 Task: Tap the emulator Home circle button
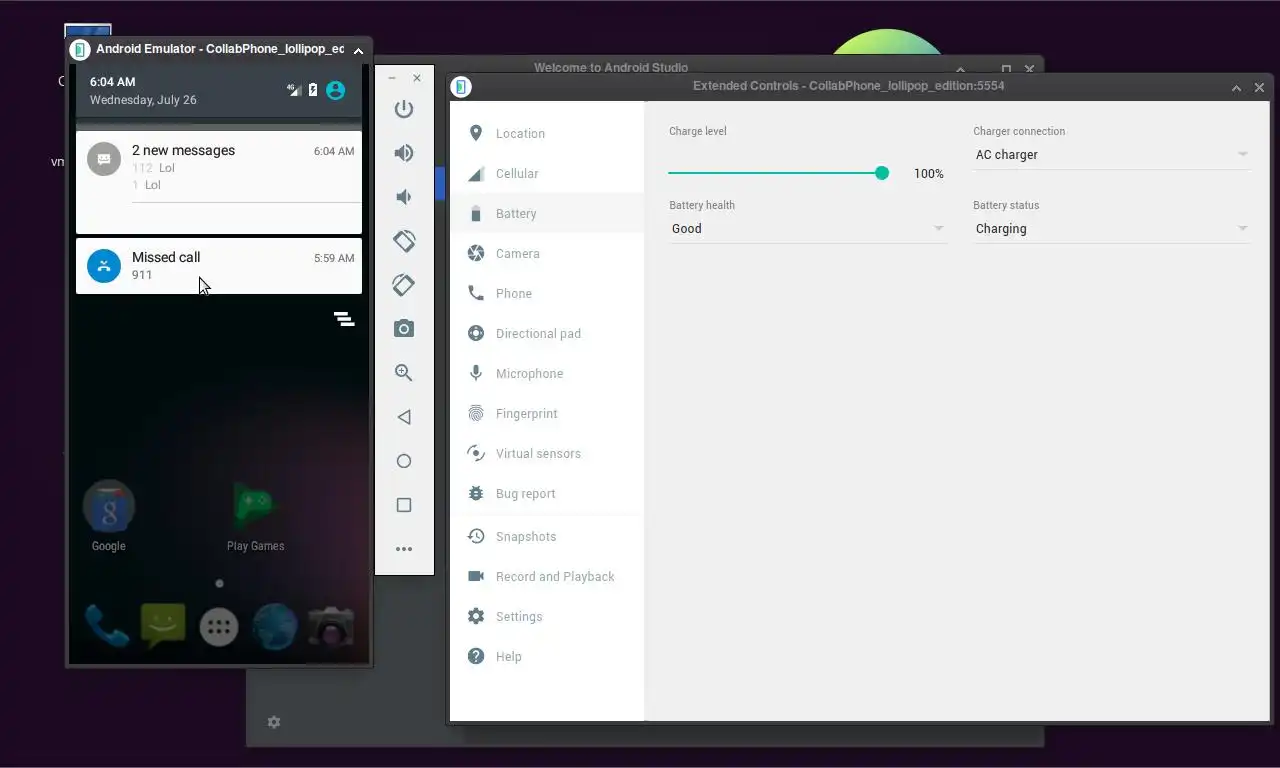point(404,461)
